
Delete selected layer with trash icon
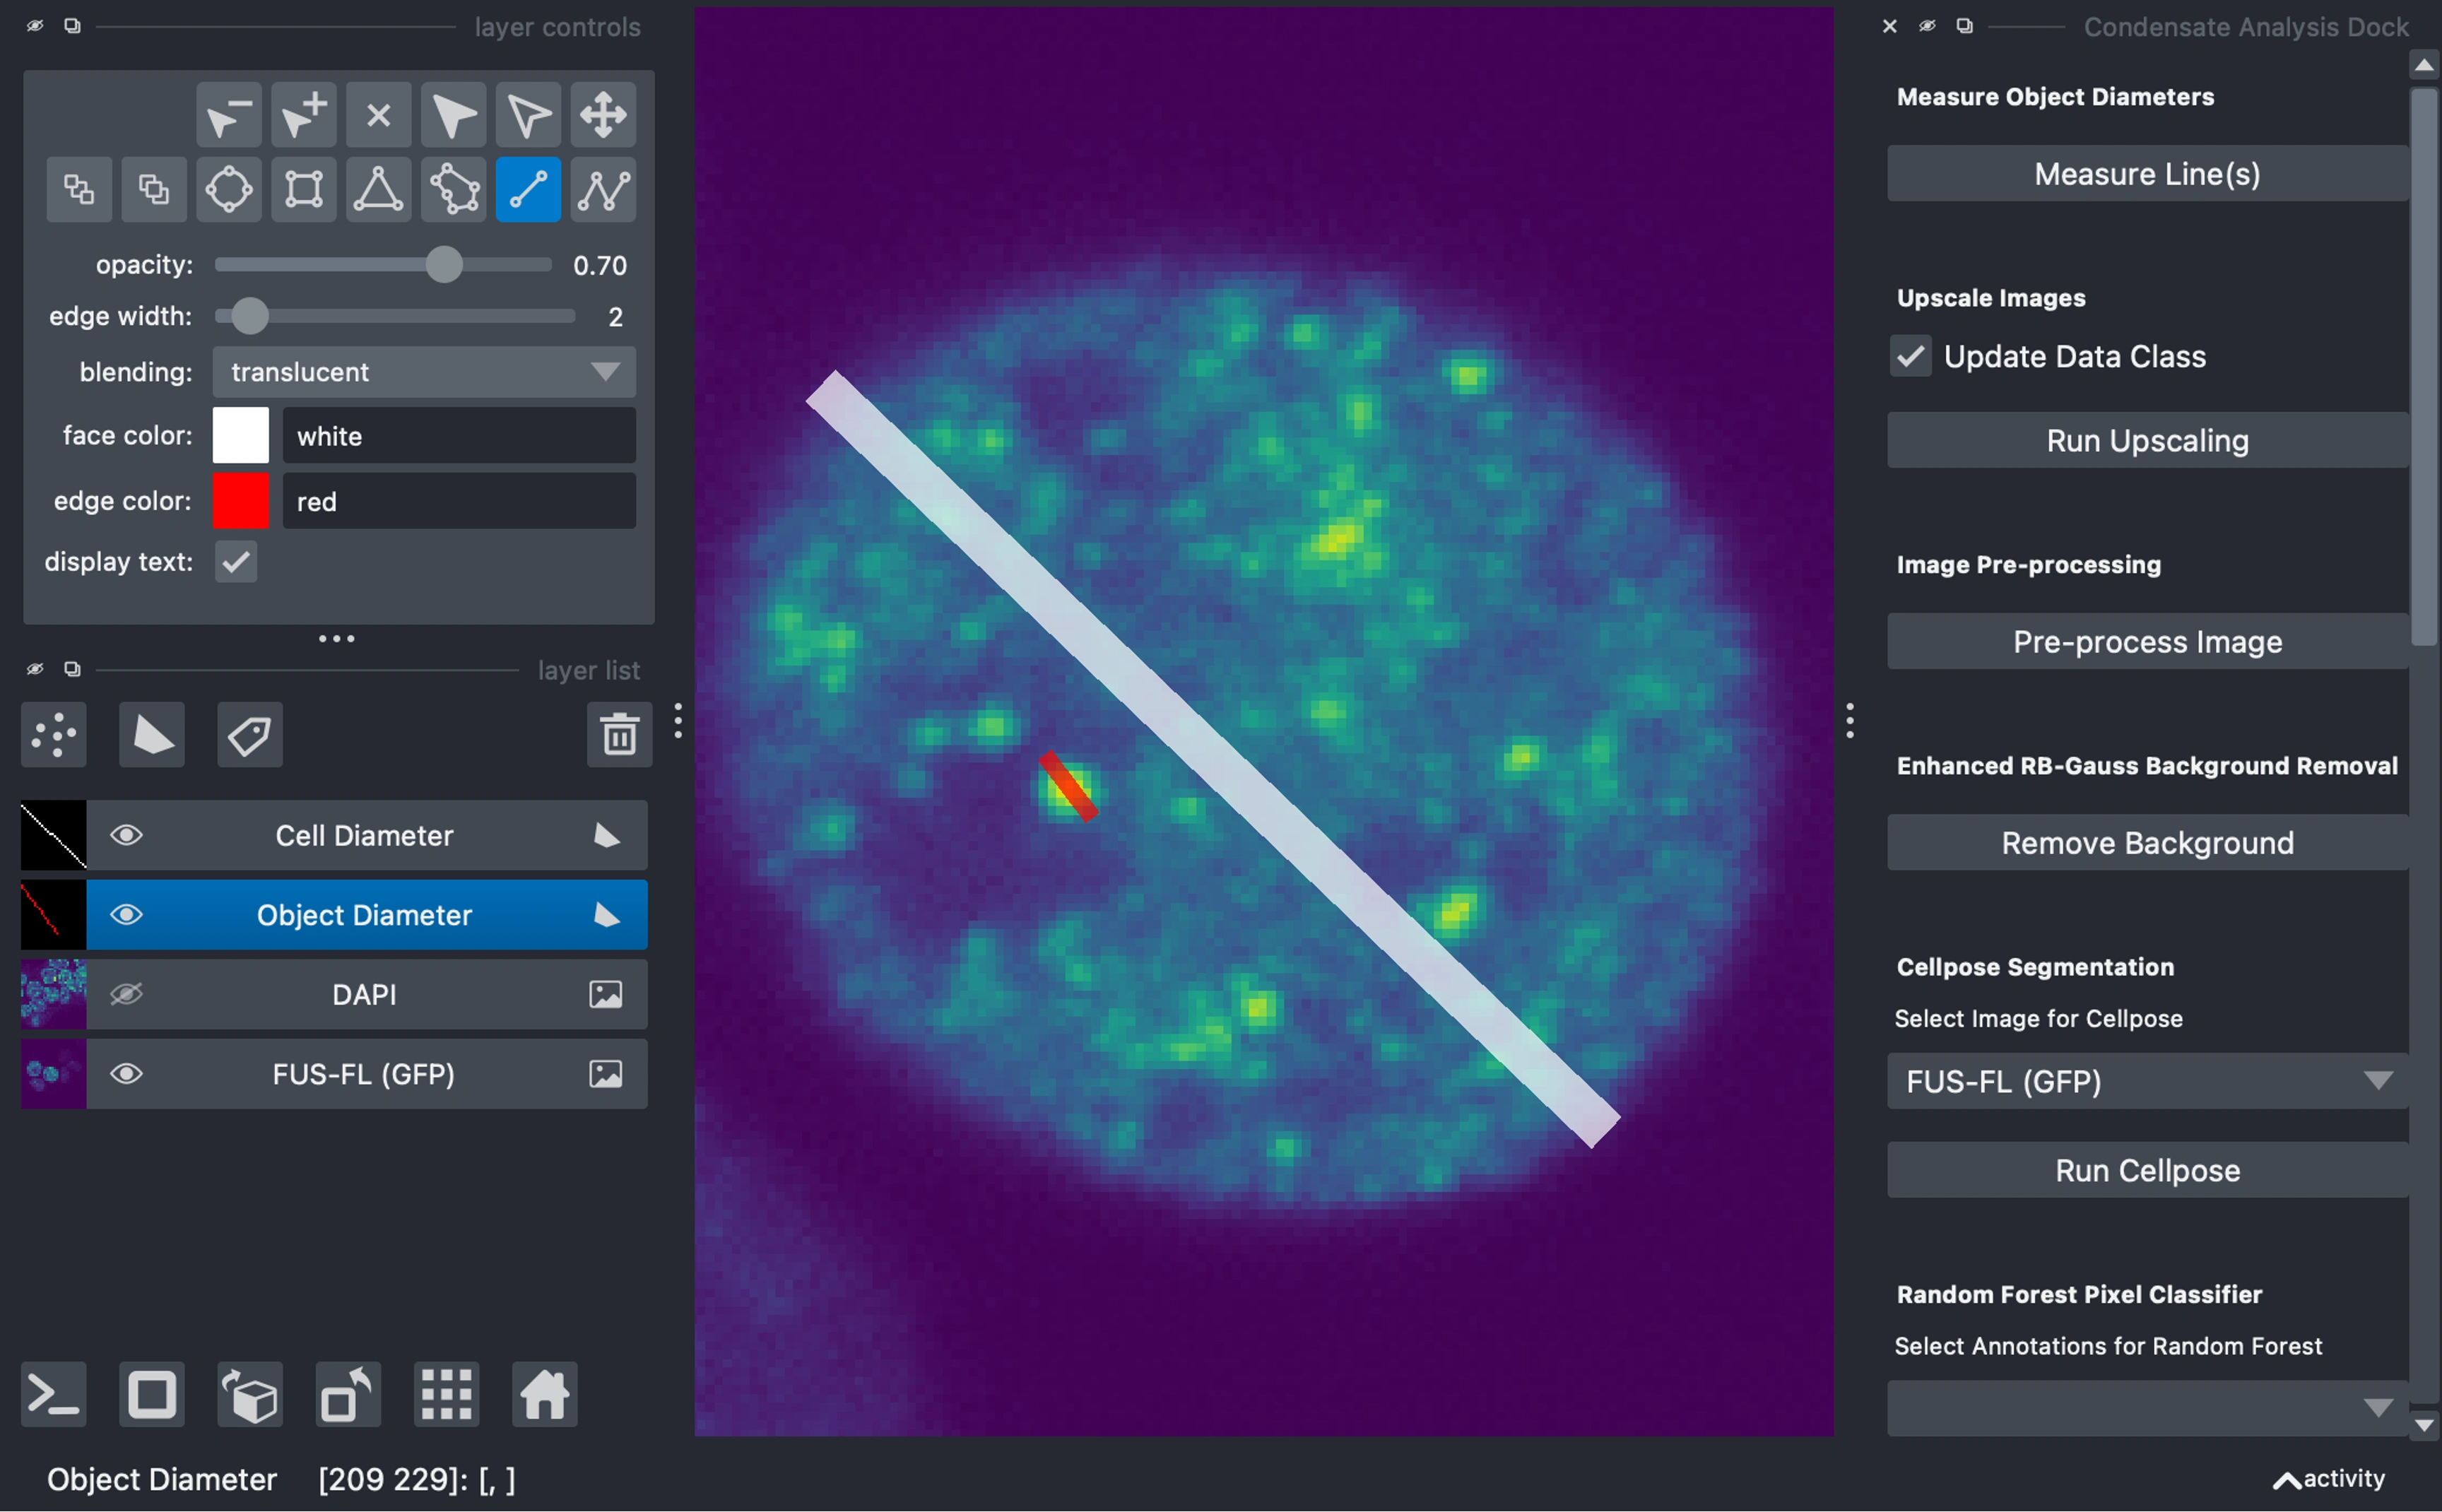coord(619,735)
